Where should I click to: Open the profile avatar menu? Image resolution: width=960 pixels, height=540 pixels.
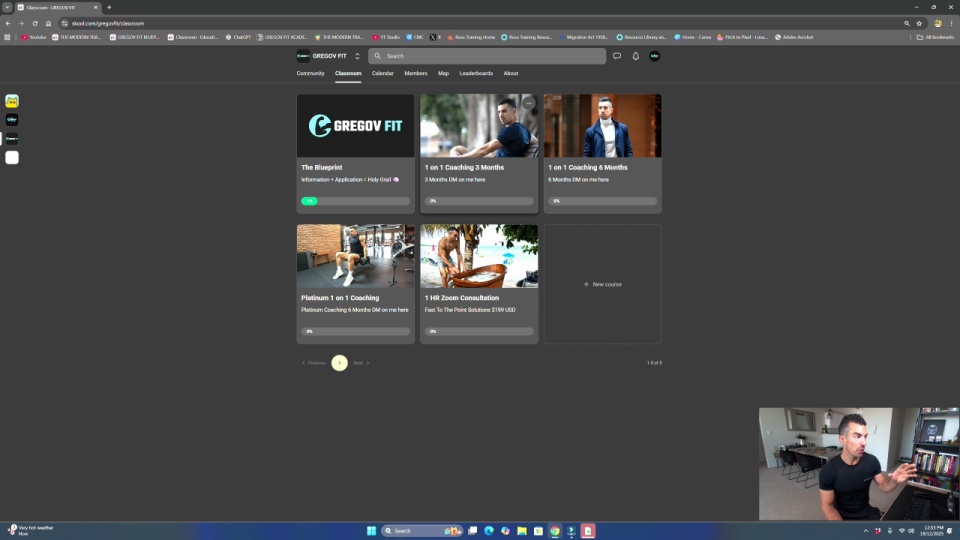point(654,56)
